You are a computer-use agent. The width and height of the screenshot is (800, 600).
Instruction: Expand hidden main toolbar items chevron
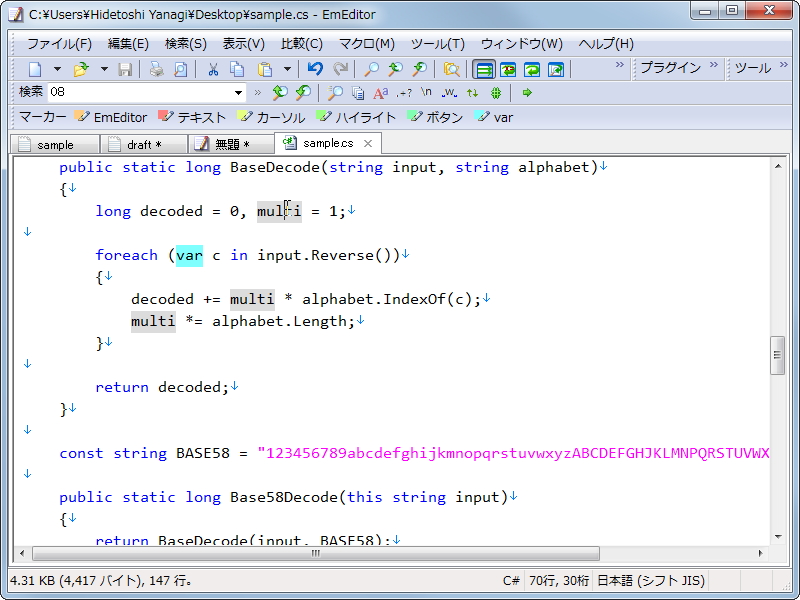pos(619,65)
